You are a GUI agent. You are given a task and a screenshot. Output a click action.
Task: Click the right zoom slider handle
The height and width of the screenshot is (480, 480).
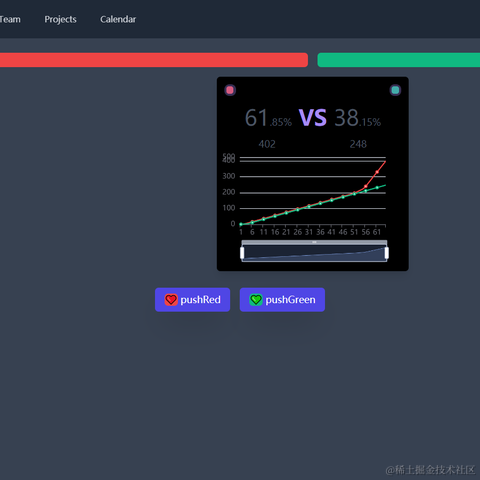click(387, 253)
